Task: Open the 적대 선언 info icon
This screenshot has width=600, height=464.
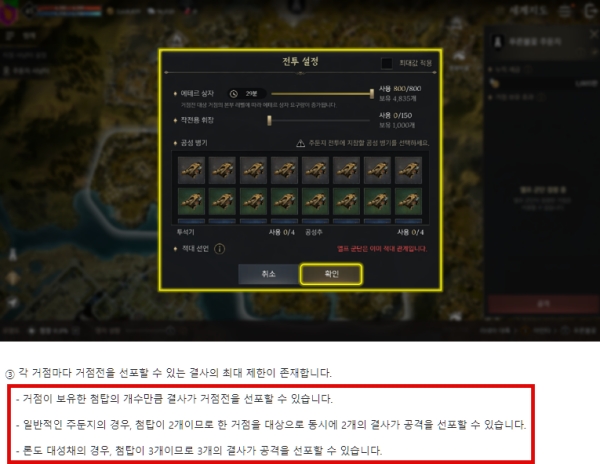Action: click(219, 249)
